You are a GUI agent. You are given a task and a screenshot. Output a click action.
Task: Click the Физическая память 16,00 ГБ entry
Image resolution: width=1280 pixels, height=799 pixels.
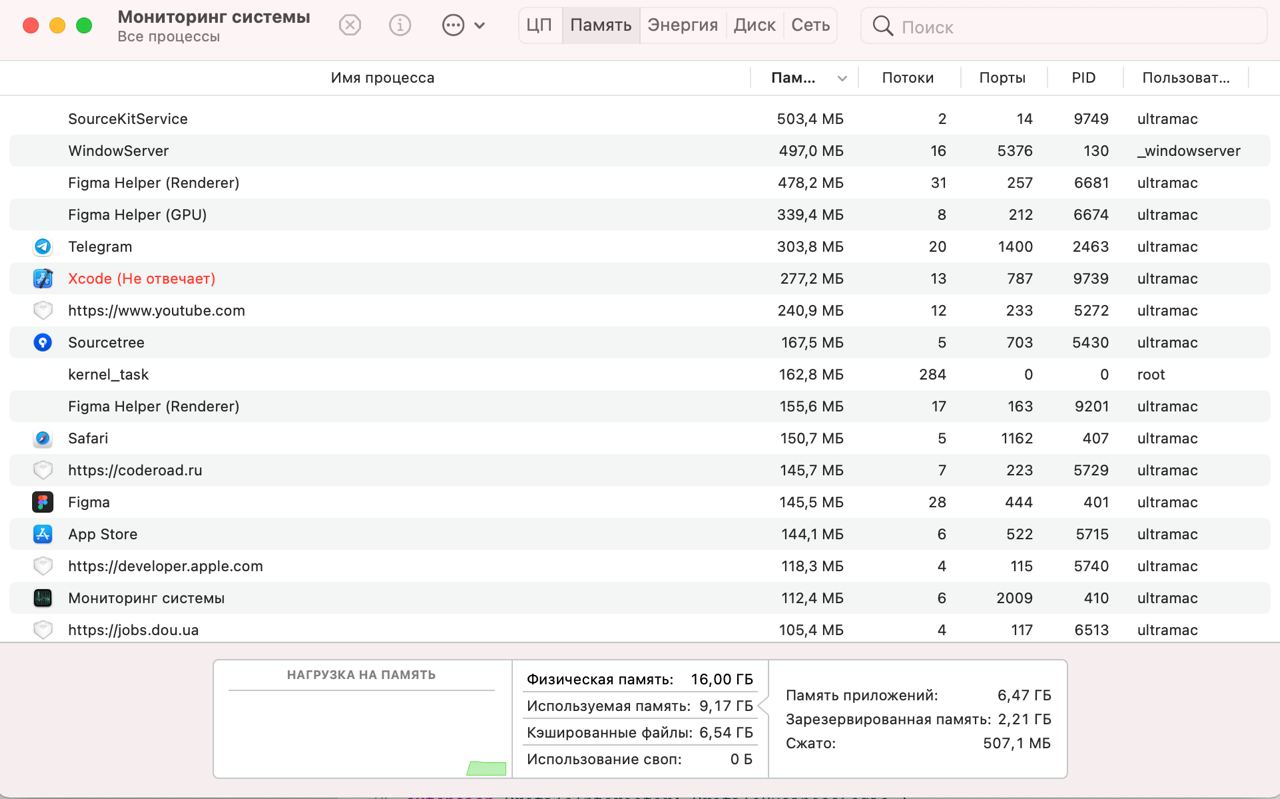(640, 679)
